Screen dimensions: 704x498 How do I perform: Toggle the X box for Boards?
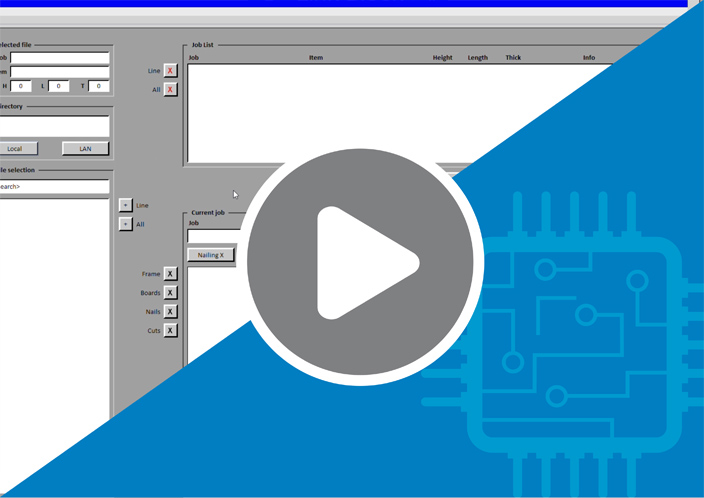pos(170,293)
